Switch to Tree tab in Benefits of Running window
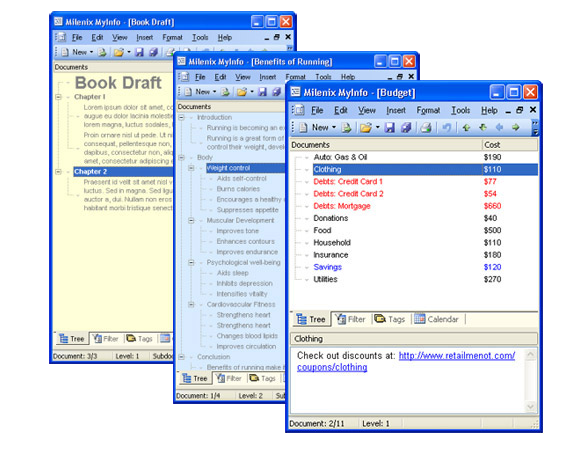 click(x=195, y=378)
